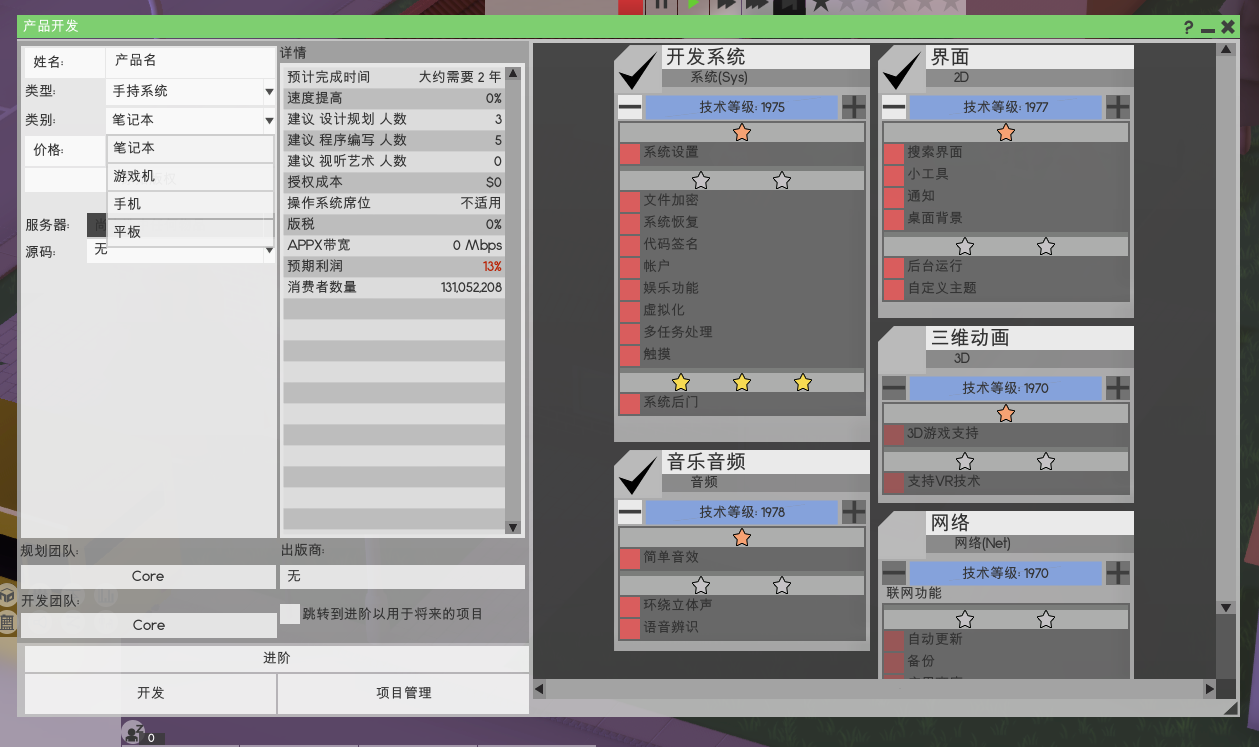Viewport: 1259px width, 747px height.
Task: Toggle the 开发系统 checkmark icon
Action: point(638,69)
